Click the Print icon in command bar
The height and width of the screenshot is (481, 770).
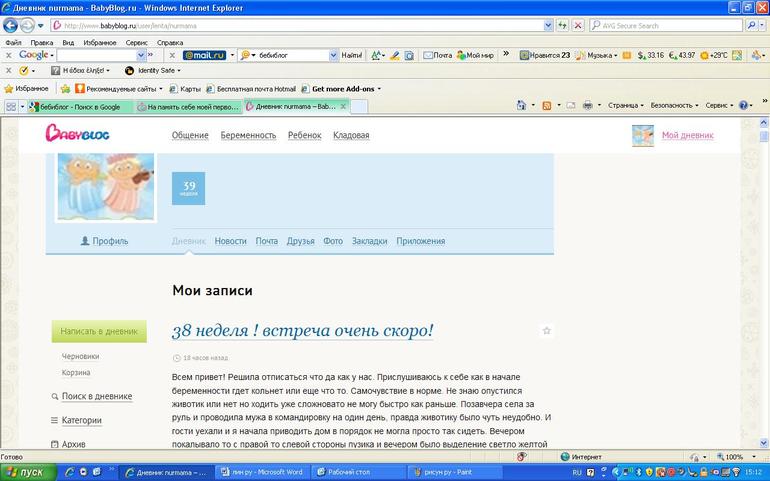[x=587, y=105]
